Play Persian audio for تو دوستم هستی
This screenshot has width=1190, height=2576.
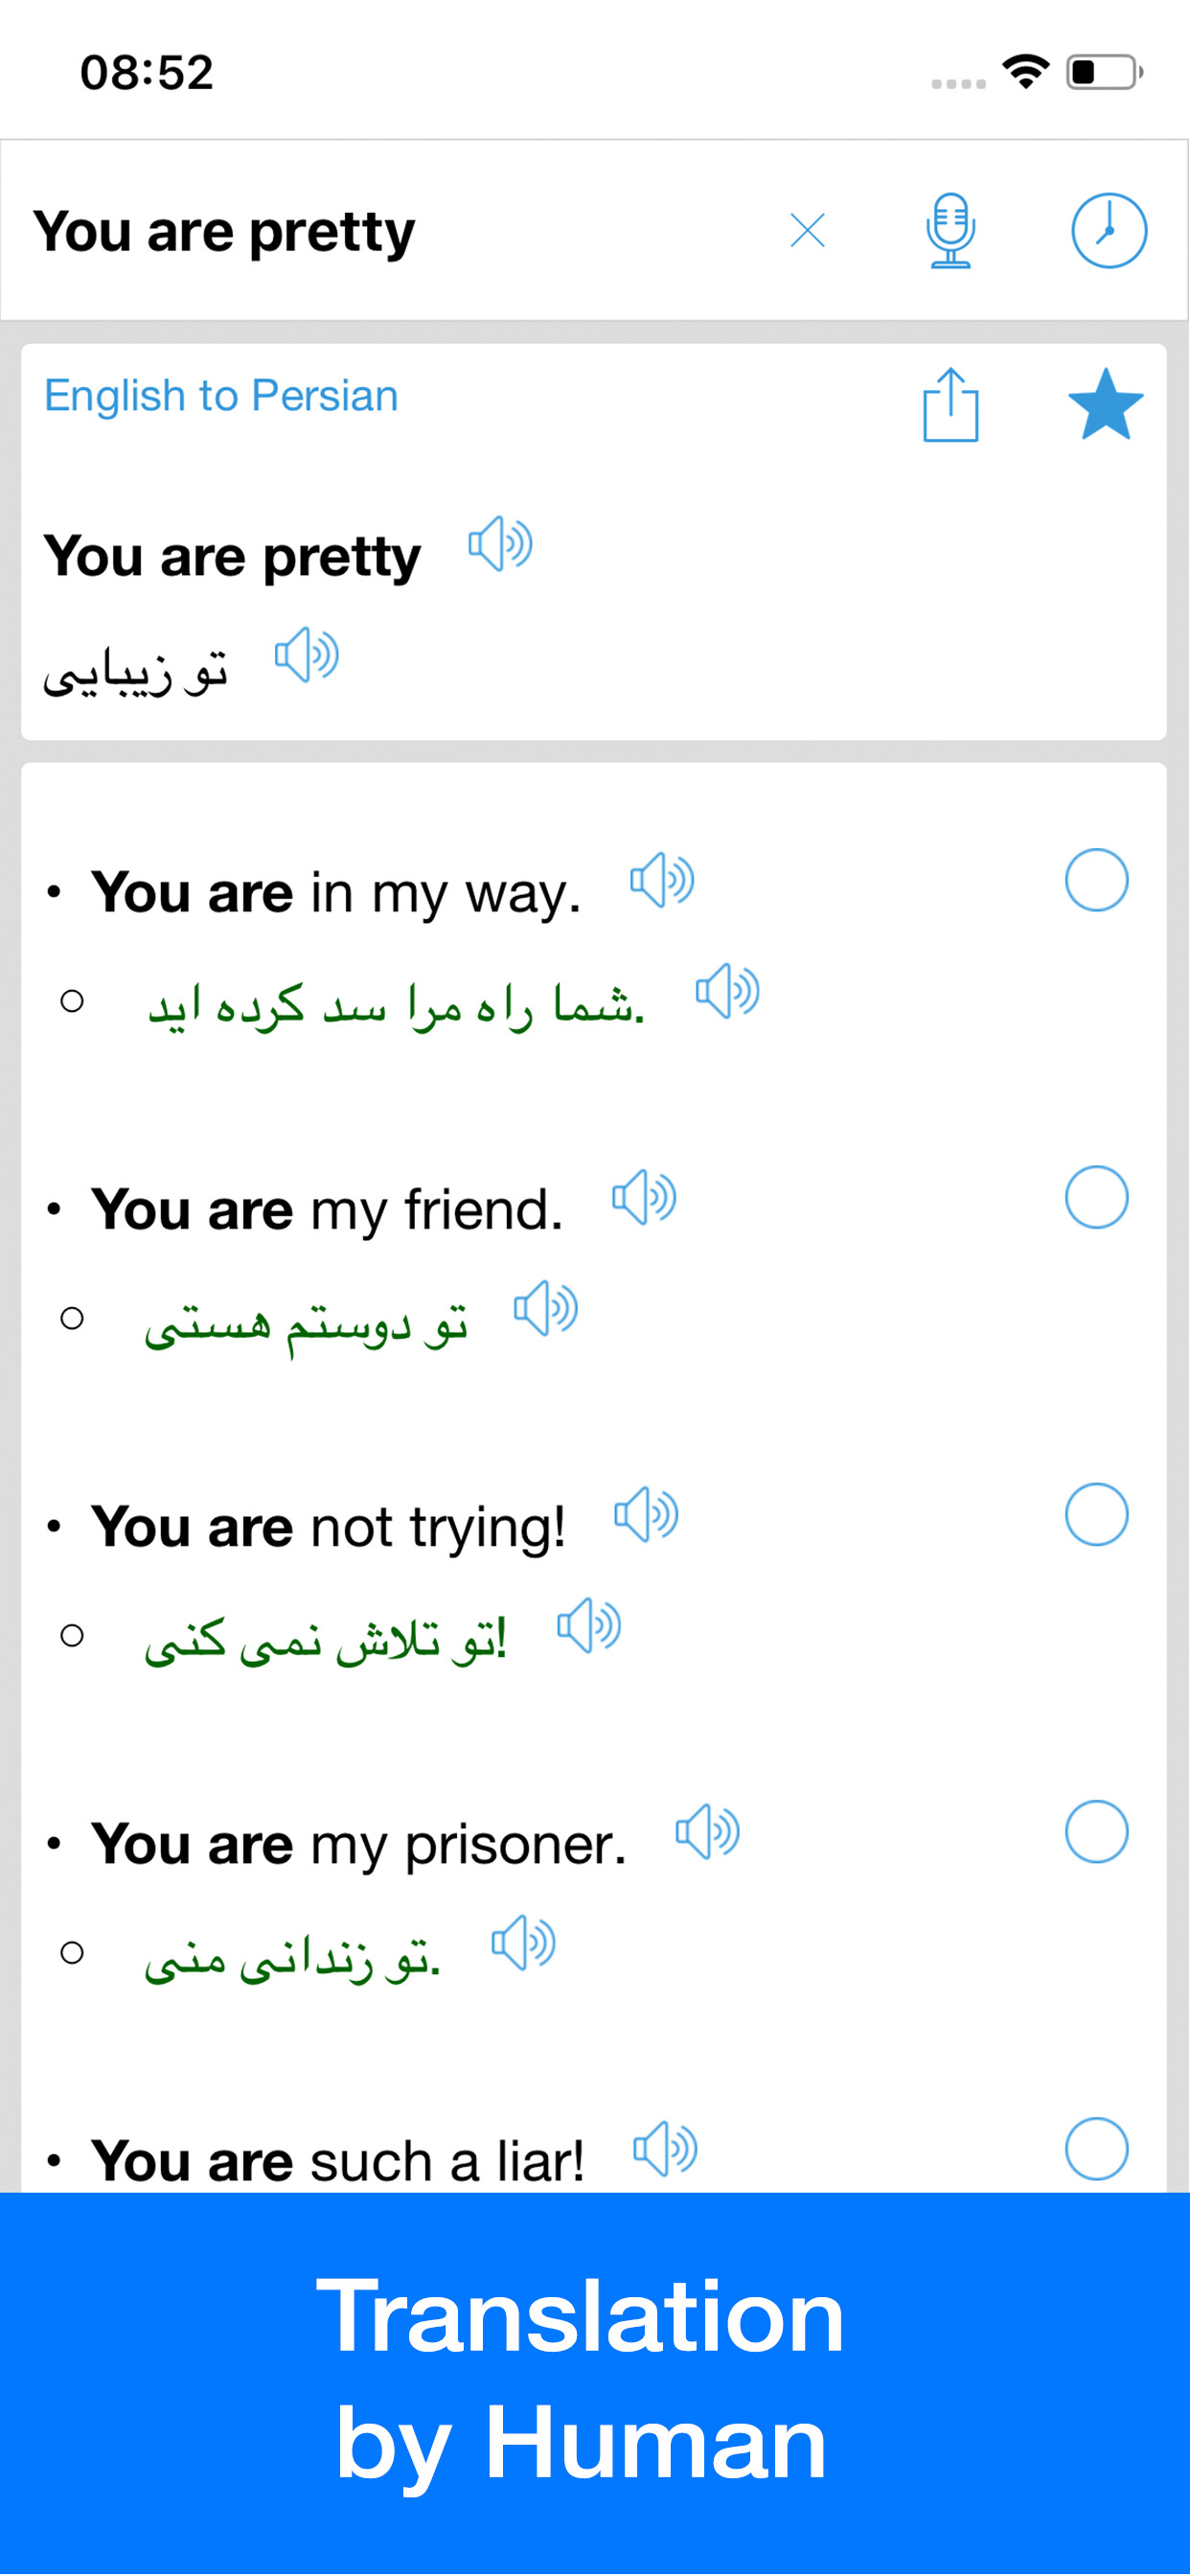[546, 1309]
